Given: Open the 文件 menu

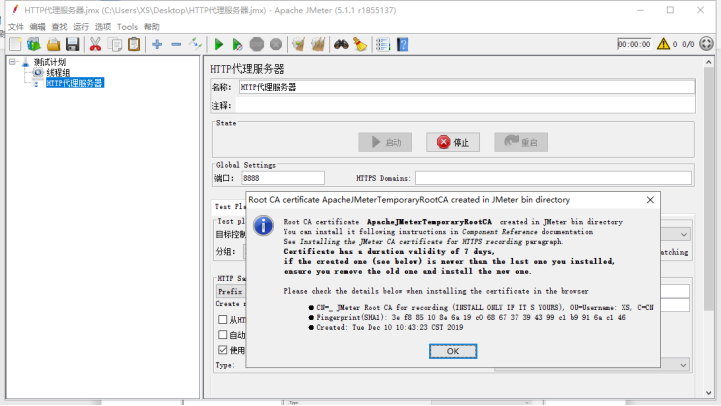Looking at the screenshot, I should pyautogui.click(x=16, y=27).
